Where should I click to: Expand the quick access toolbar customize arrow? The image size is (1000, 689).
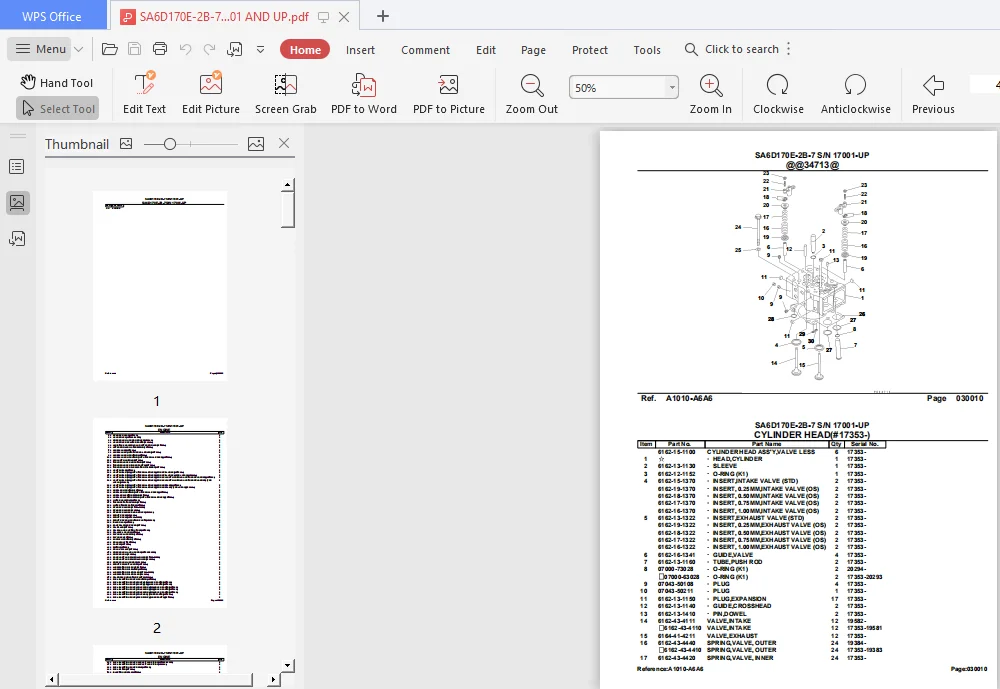[x=260, y=49]
